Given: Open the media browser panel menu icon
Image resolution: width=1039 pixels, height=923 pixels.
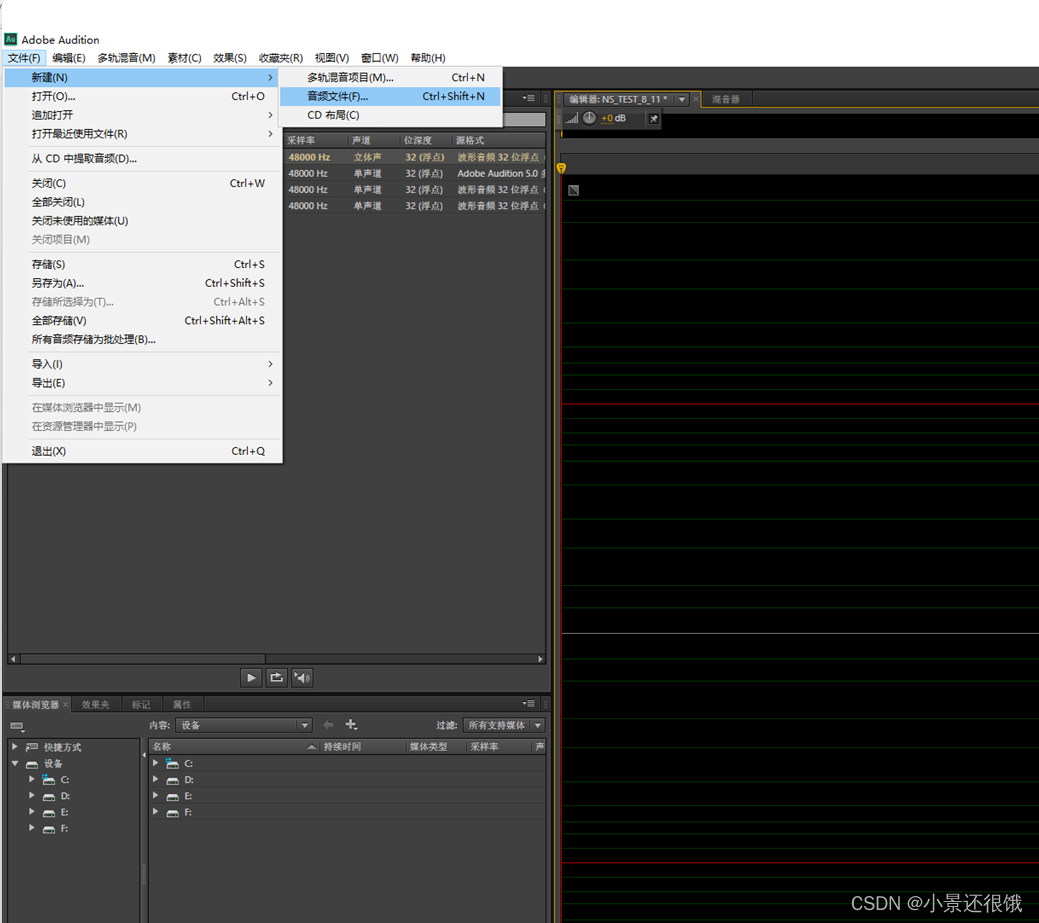Looking at the screenshot, I should (528, 703).
